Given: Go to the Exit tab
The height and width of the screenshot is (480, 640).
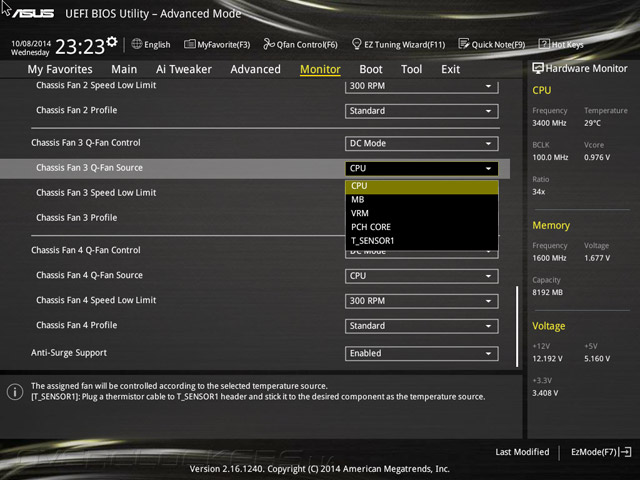Looking at the screenshot, I should click(x=450, y=69).
